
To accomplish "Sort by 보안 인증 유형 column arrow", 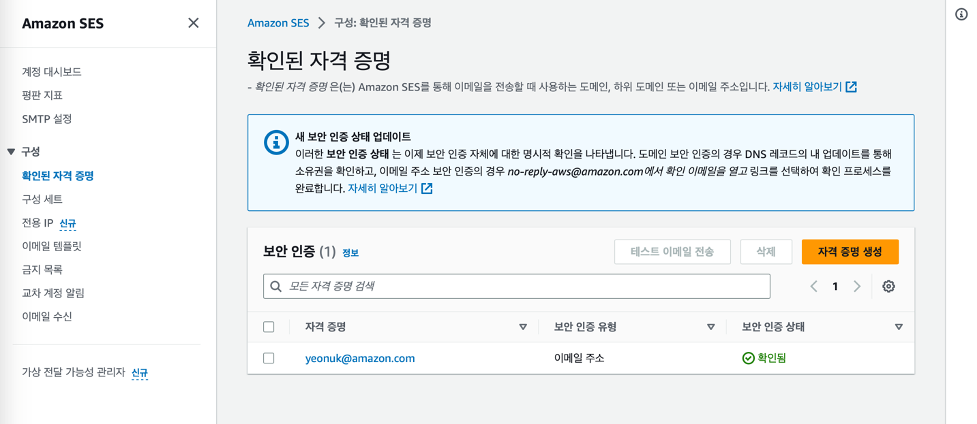I will coord(710,327).
